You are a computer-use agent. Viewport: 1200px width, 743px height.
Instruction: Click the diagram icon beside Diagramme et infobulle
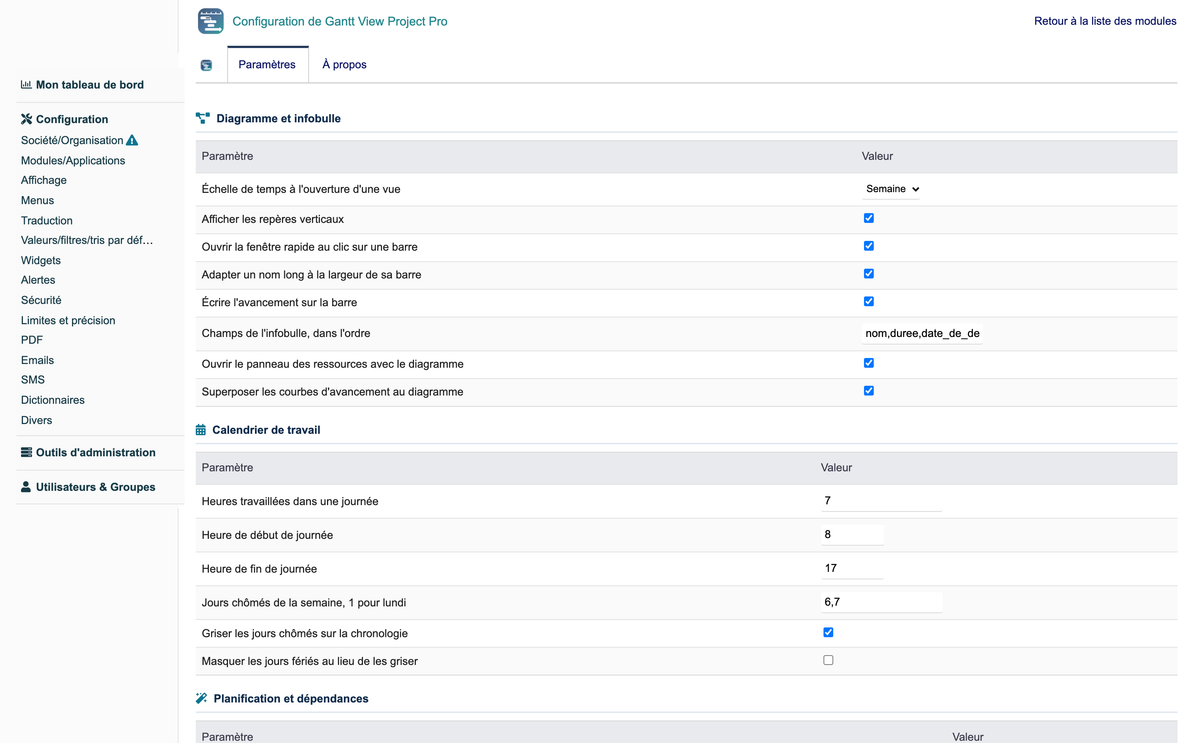coord(203,118)
